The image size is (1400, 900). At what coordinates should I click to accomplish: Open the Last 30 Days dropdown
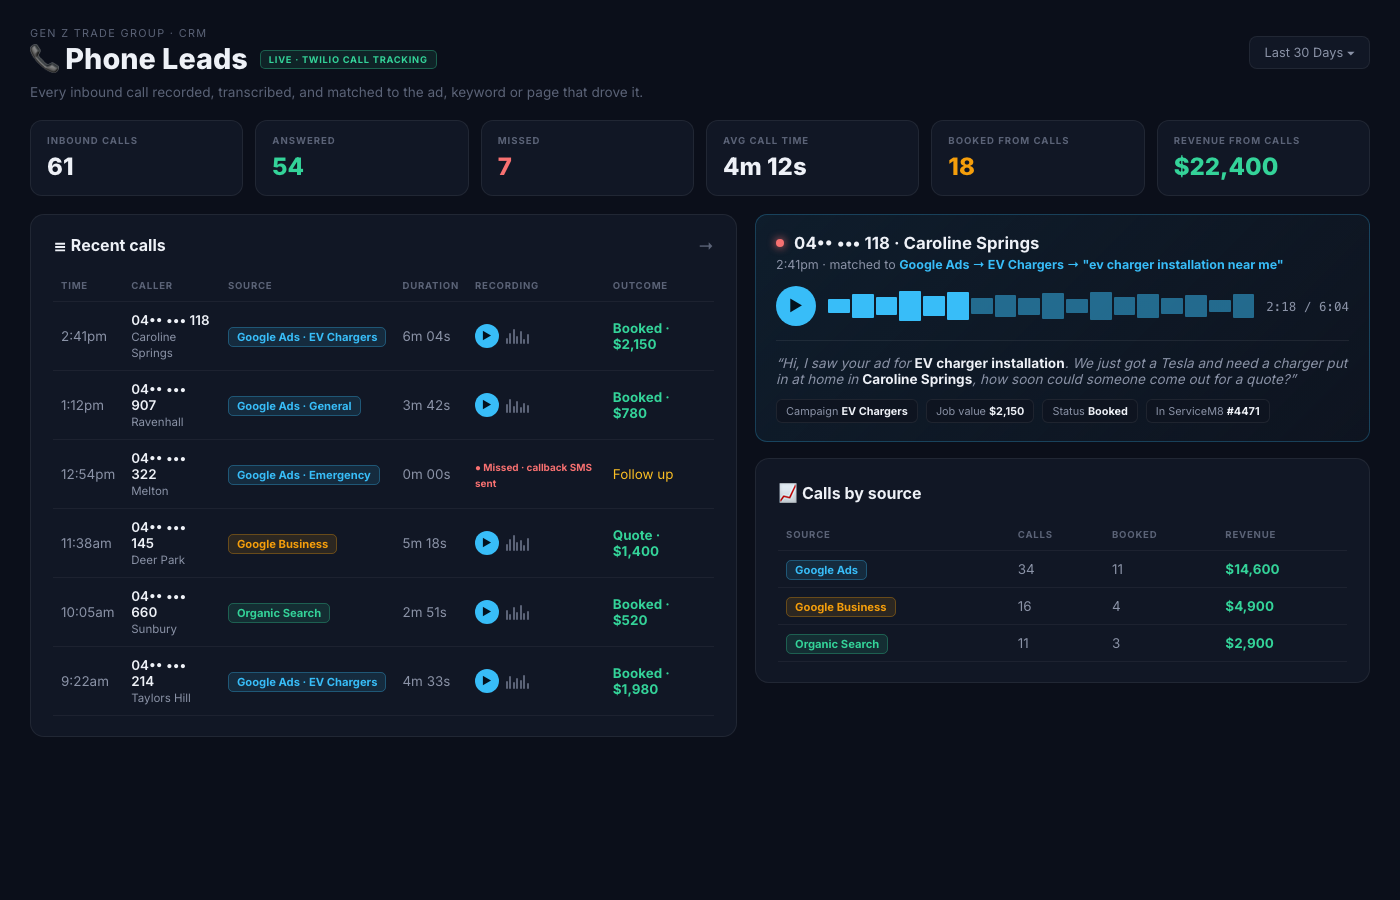point(1309,53)
